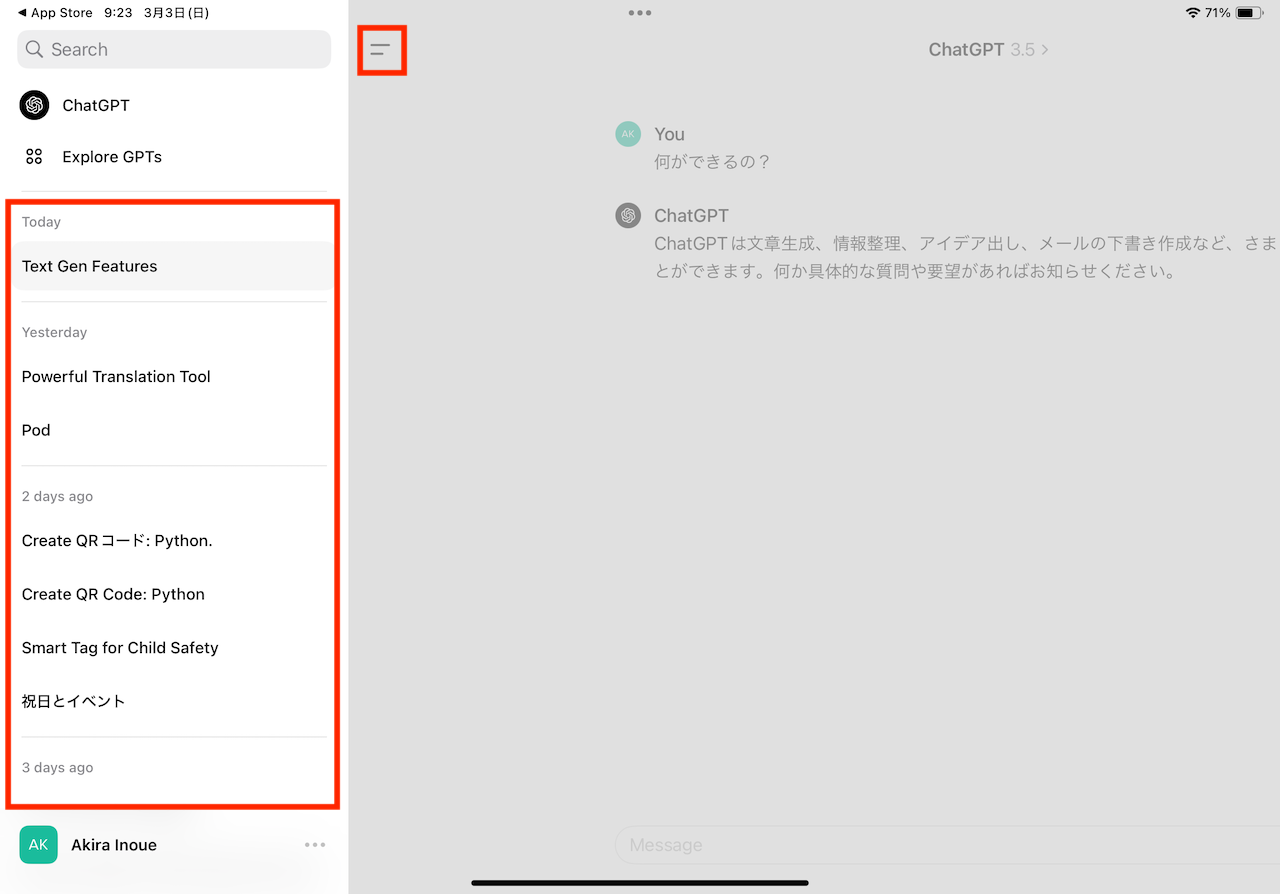Tap the search magnifier icon
This screenshot has height=894, width=1280.
(x=34, y=49)
